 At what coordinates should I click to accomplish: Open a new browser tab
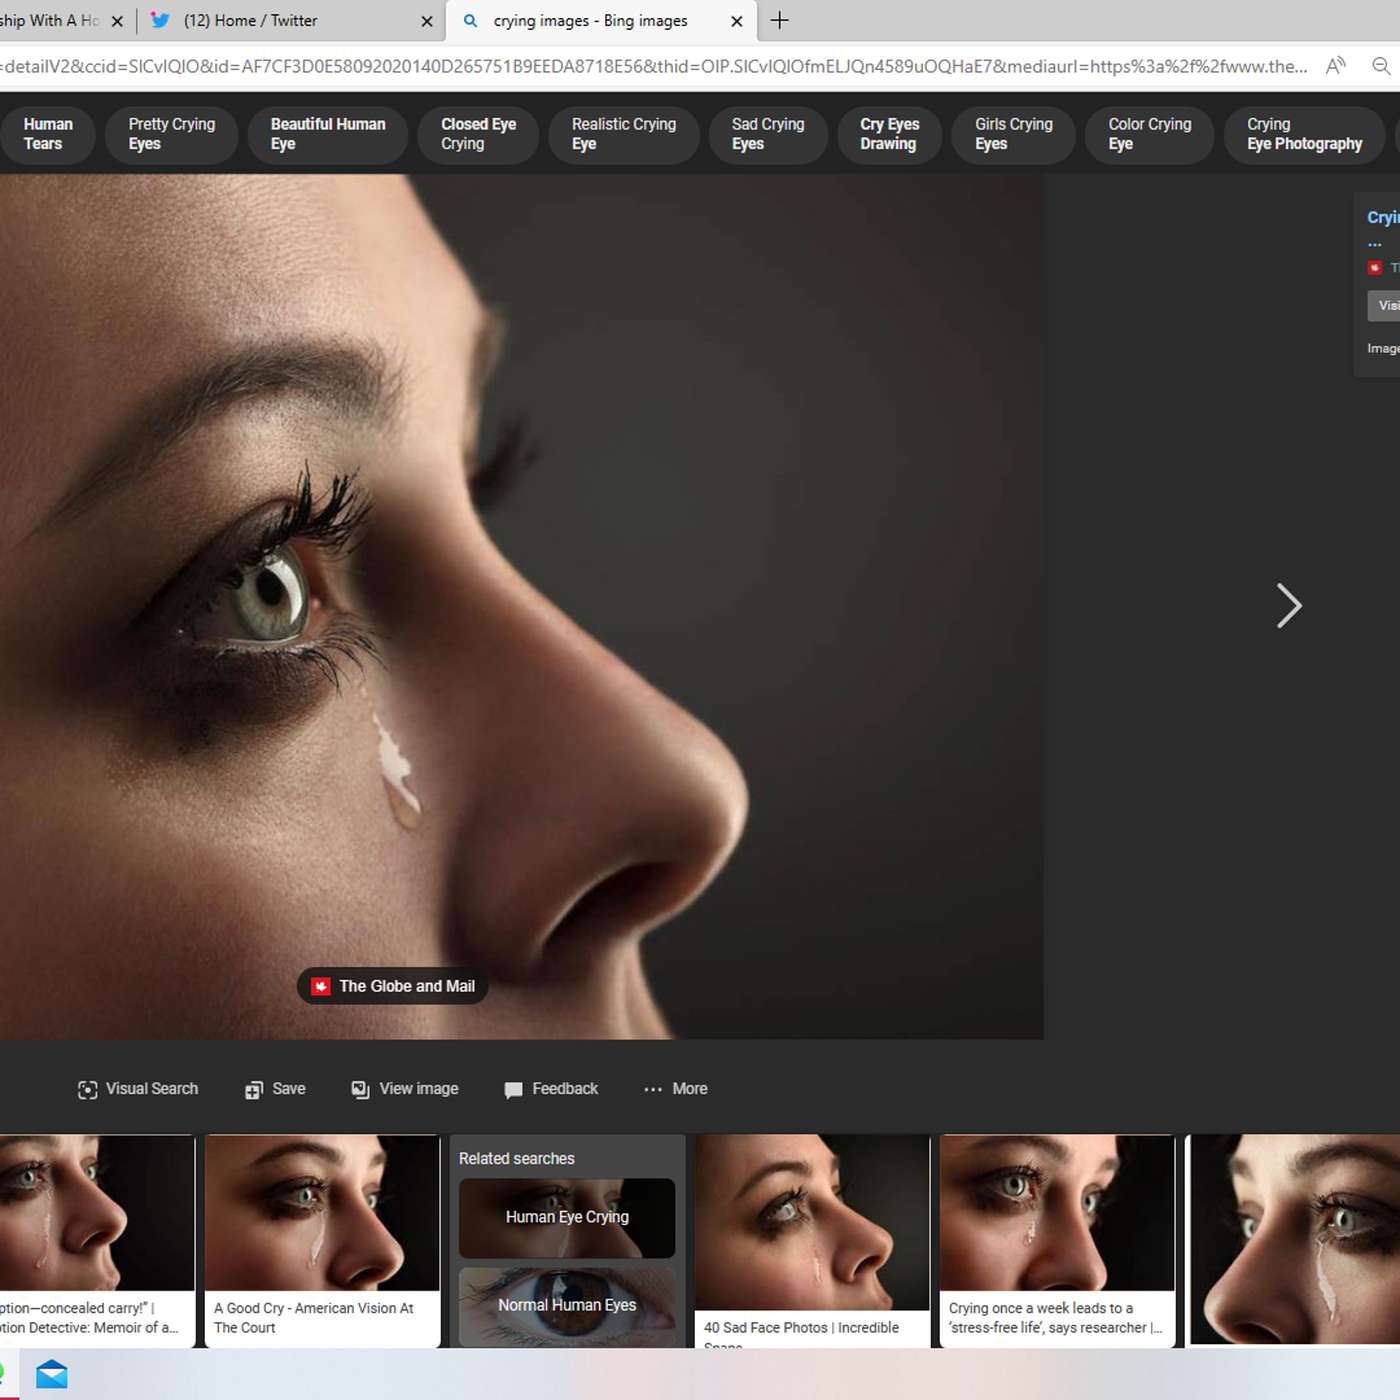coord(780,20)
